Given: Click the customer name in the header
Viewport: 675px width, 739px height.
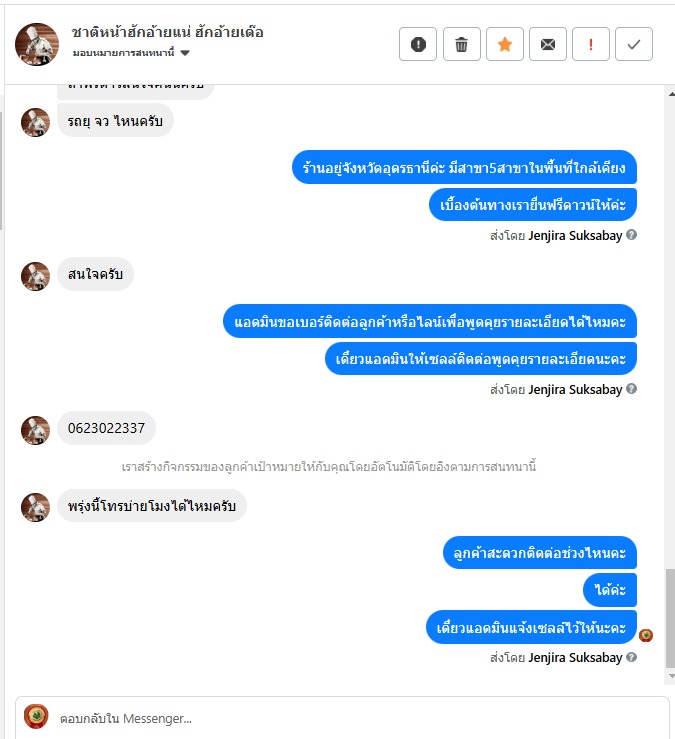Looking at the screenshot, I should pos(167,32).
